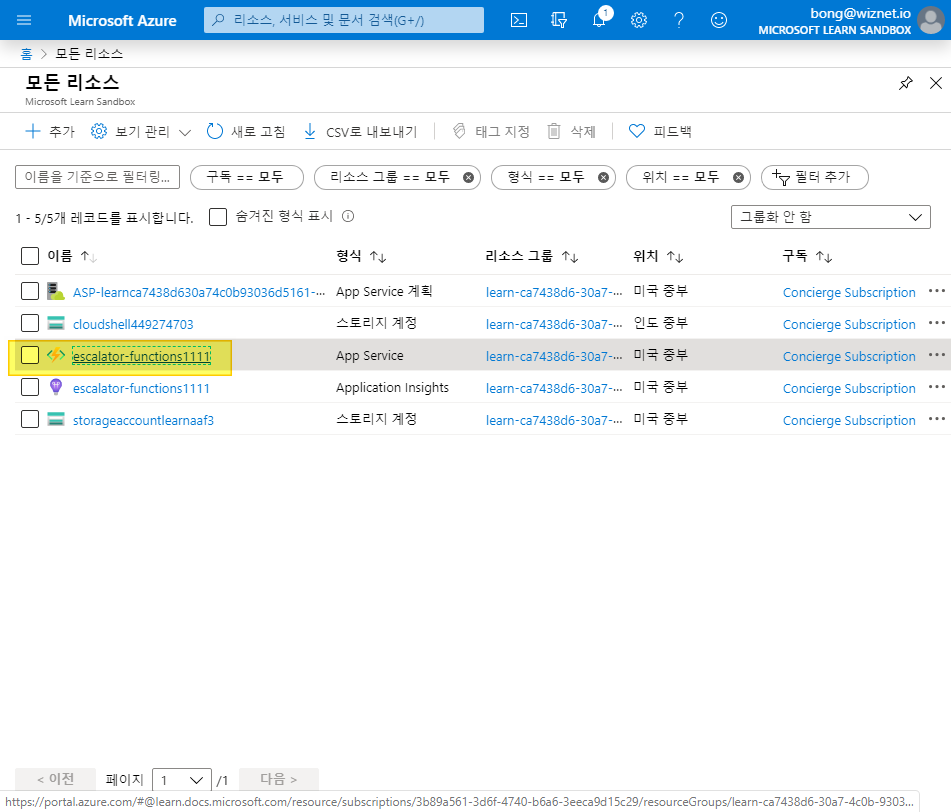951x812 pixels.
Task: Click the Application Insights bulb icon
Action: [56, 387]
